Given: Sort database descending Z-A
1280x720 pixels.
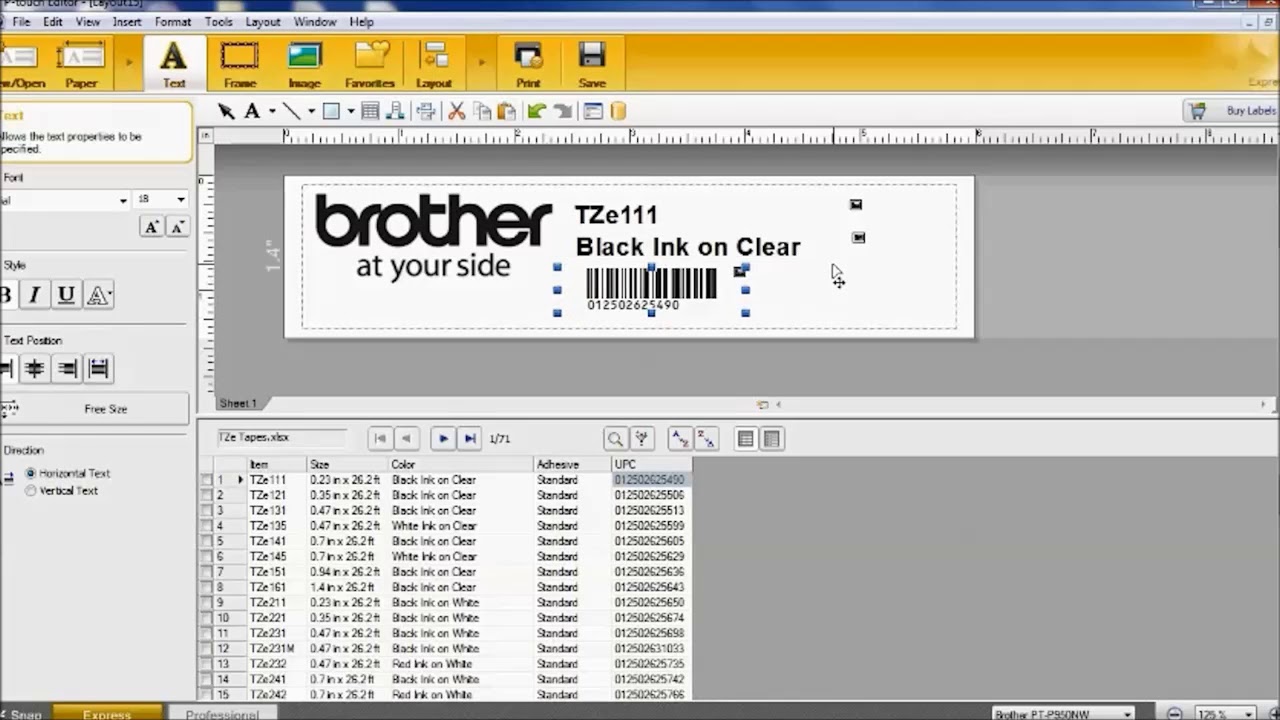Looking at the screenshot, I should tap(706, 439).
